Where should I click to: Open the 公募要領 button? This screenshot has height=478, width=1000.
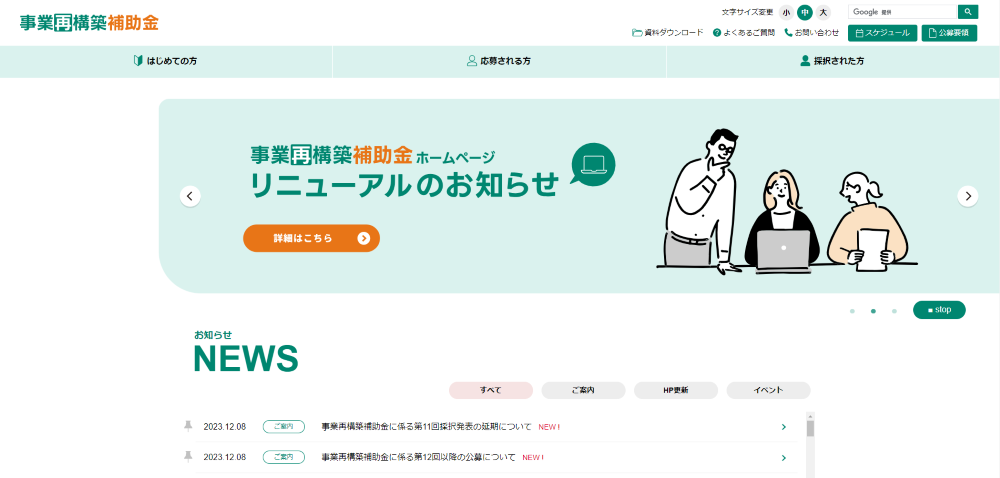949,33
